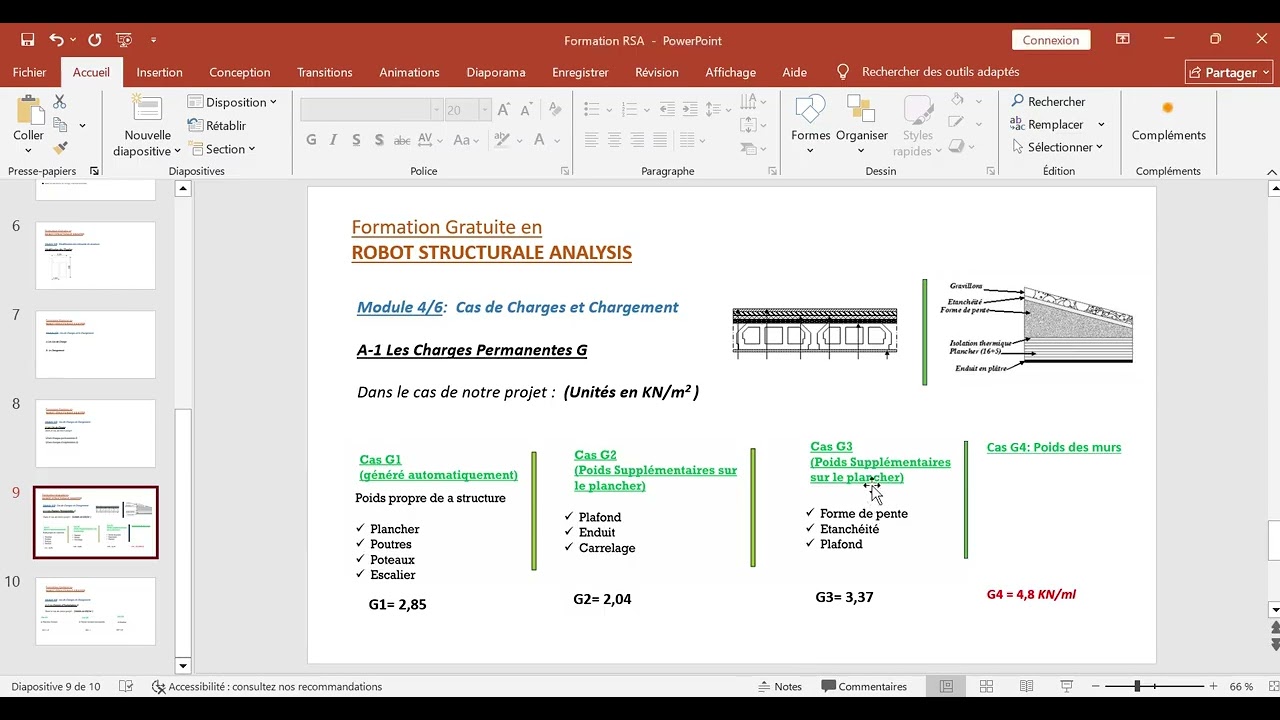Click the zoom slider handle
The image size is (1280, 720).
(1137, 686)
